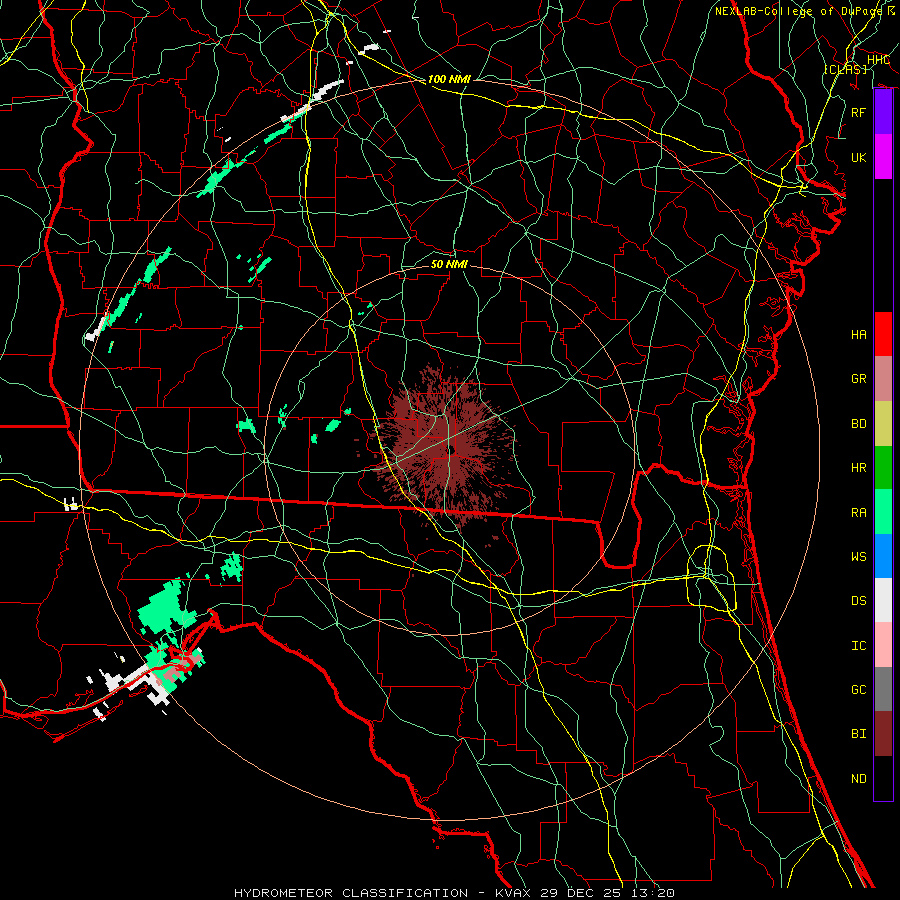Select the IC light pink legend swatch
This screenshot has width=900, height=900.
tap(883, 645)
